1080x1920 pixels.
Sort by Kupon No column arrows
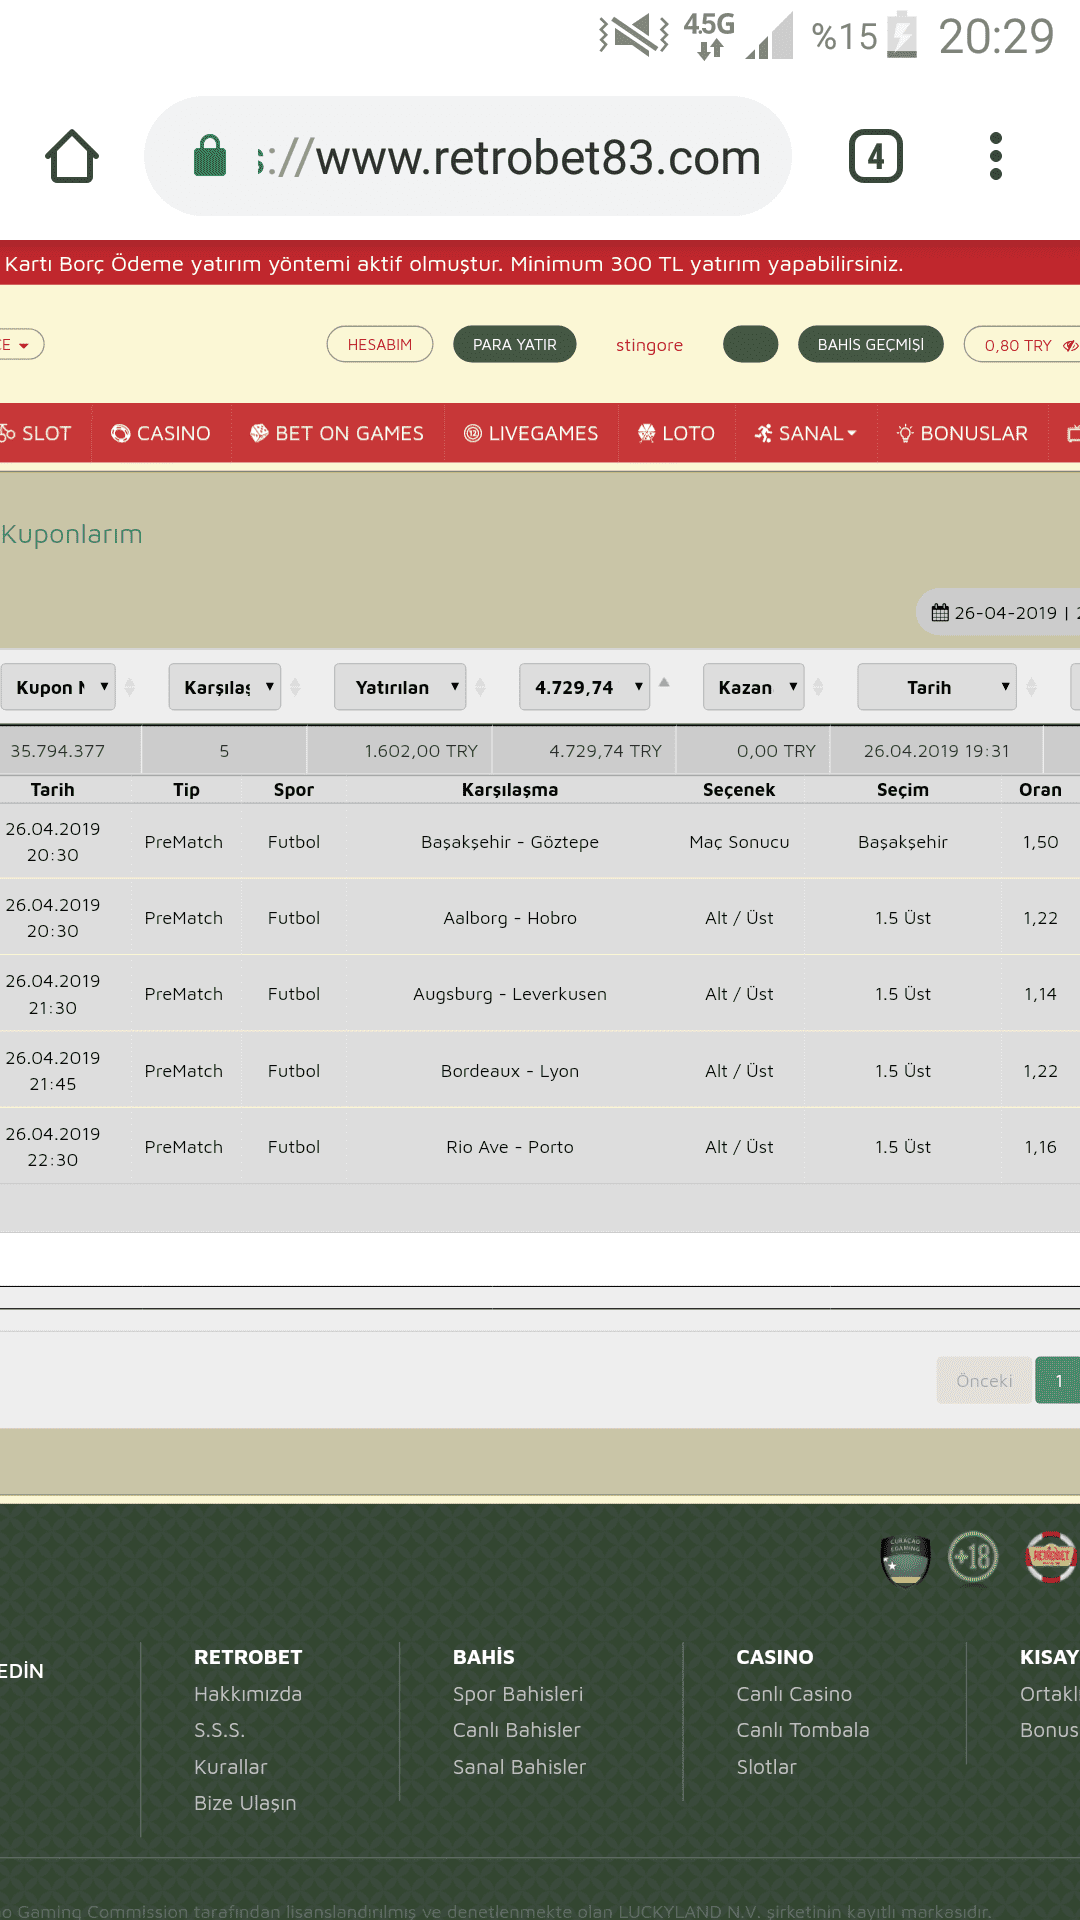click(x=130, y=687)
